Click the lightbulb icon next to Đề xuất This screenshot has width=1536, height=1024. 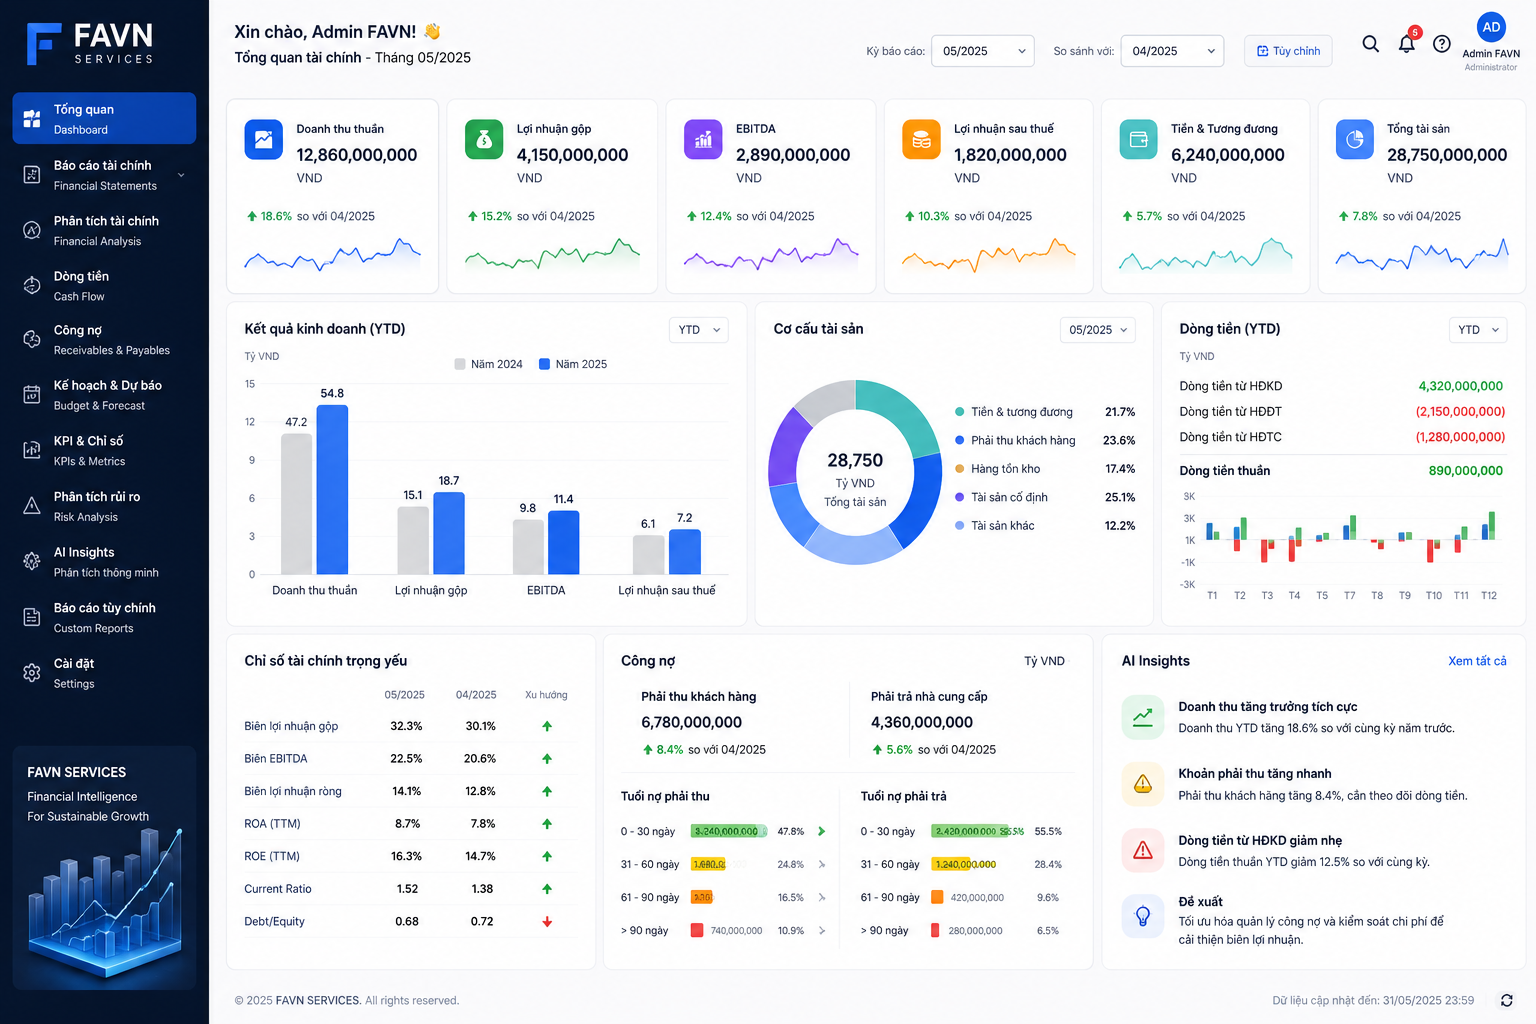tap(1143, 916)
